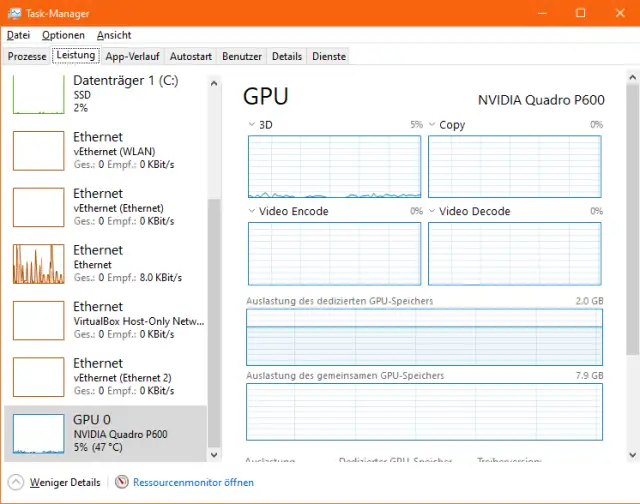This screenshot has height=504, width=640.
Task: Switch to the Autostart tab
Action: tap(190, 56)
